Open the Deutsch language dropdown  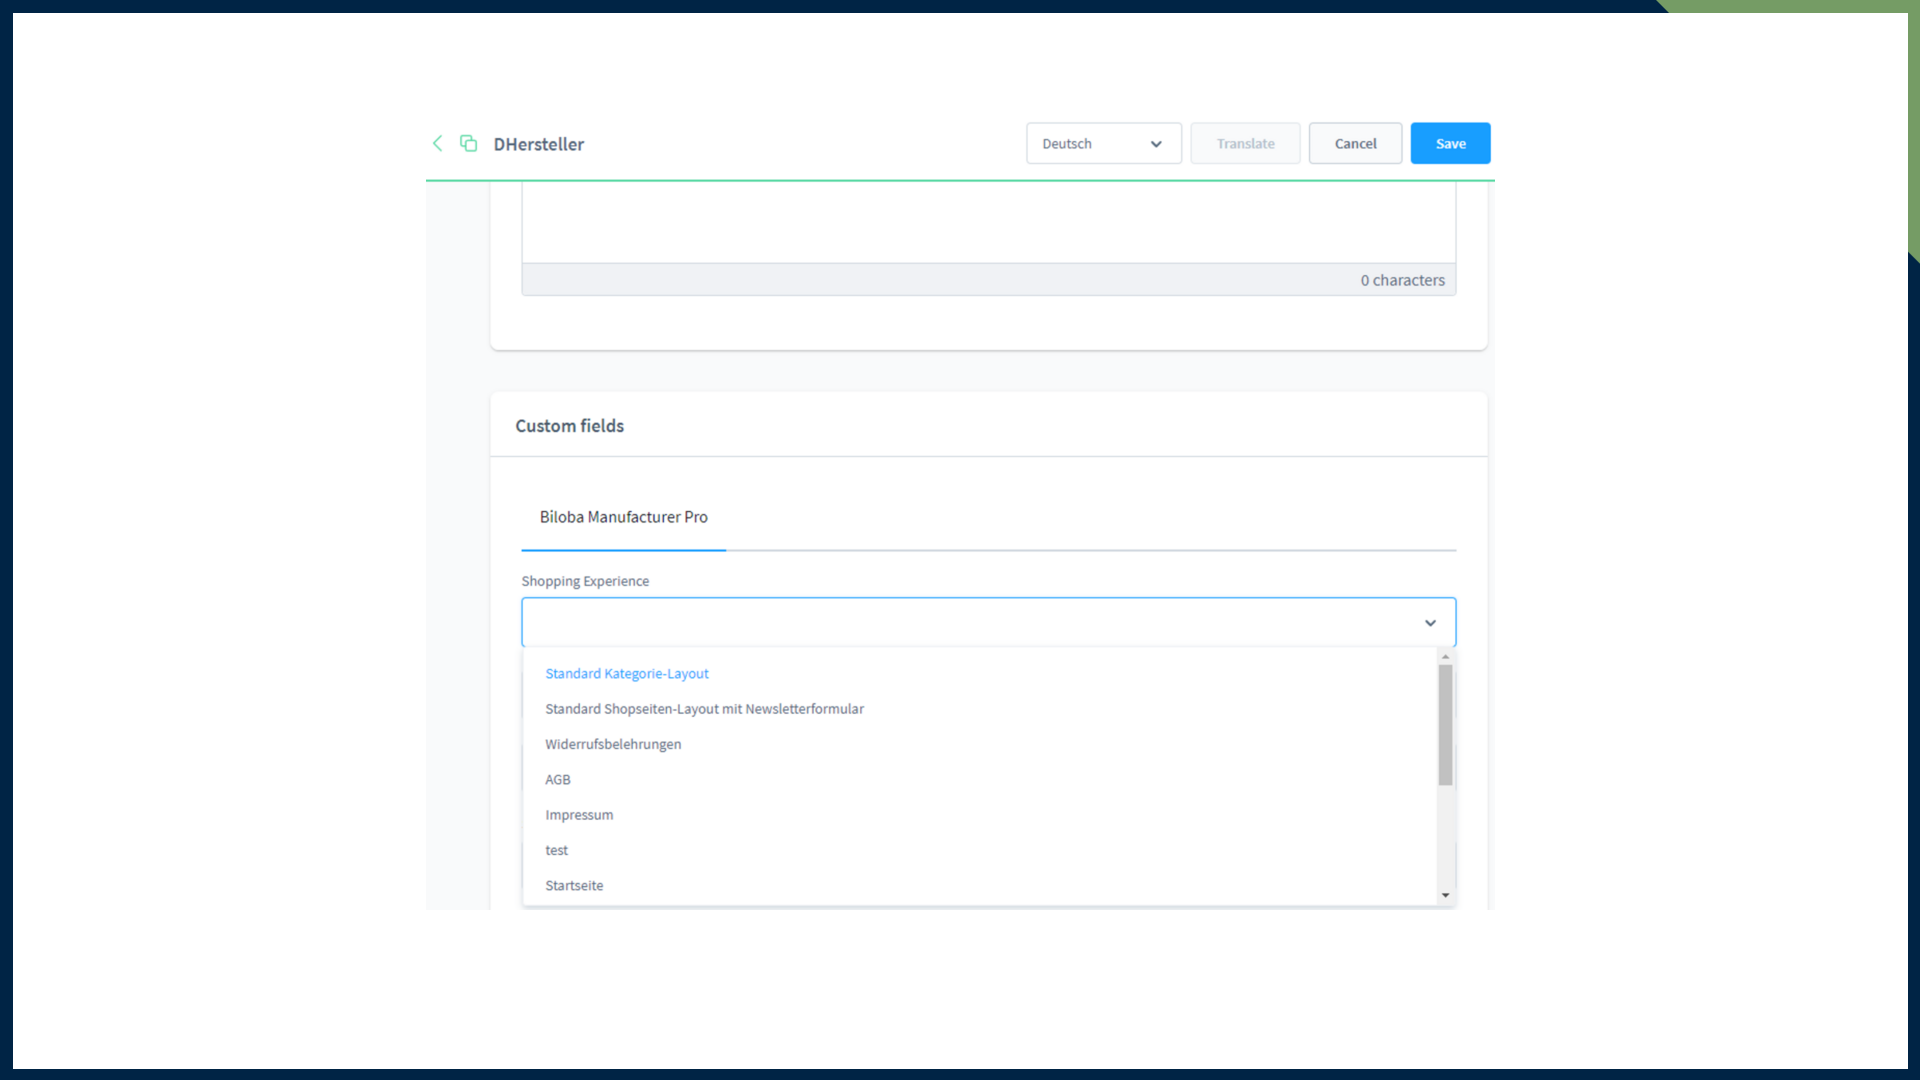(x=1102, y=143)
